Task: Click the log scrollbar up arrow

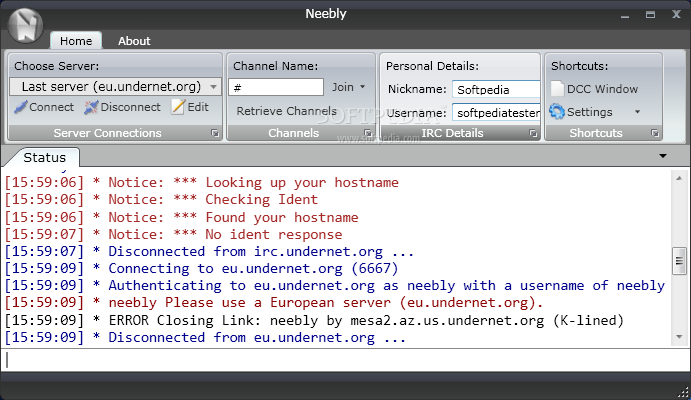Action: pos(679,178)
